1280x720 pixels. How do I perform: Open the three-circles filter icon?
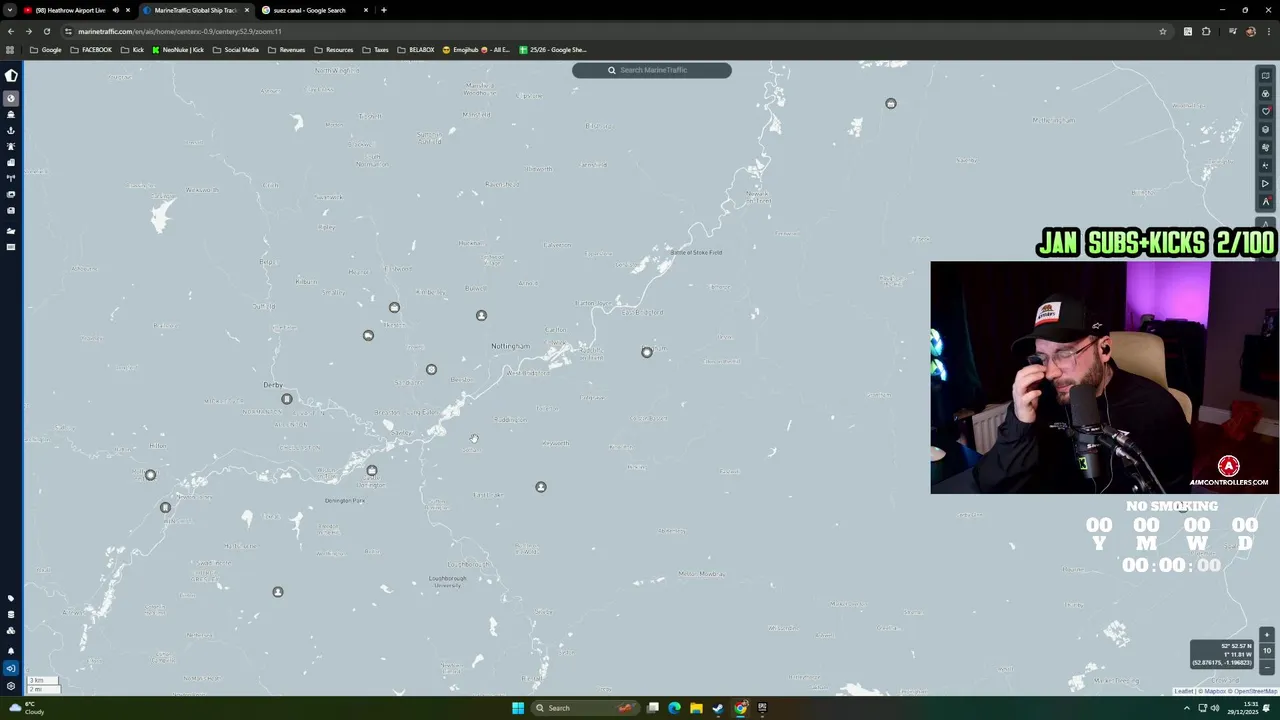pos(1265,94)
